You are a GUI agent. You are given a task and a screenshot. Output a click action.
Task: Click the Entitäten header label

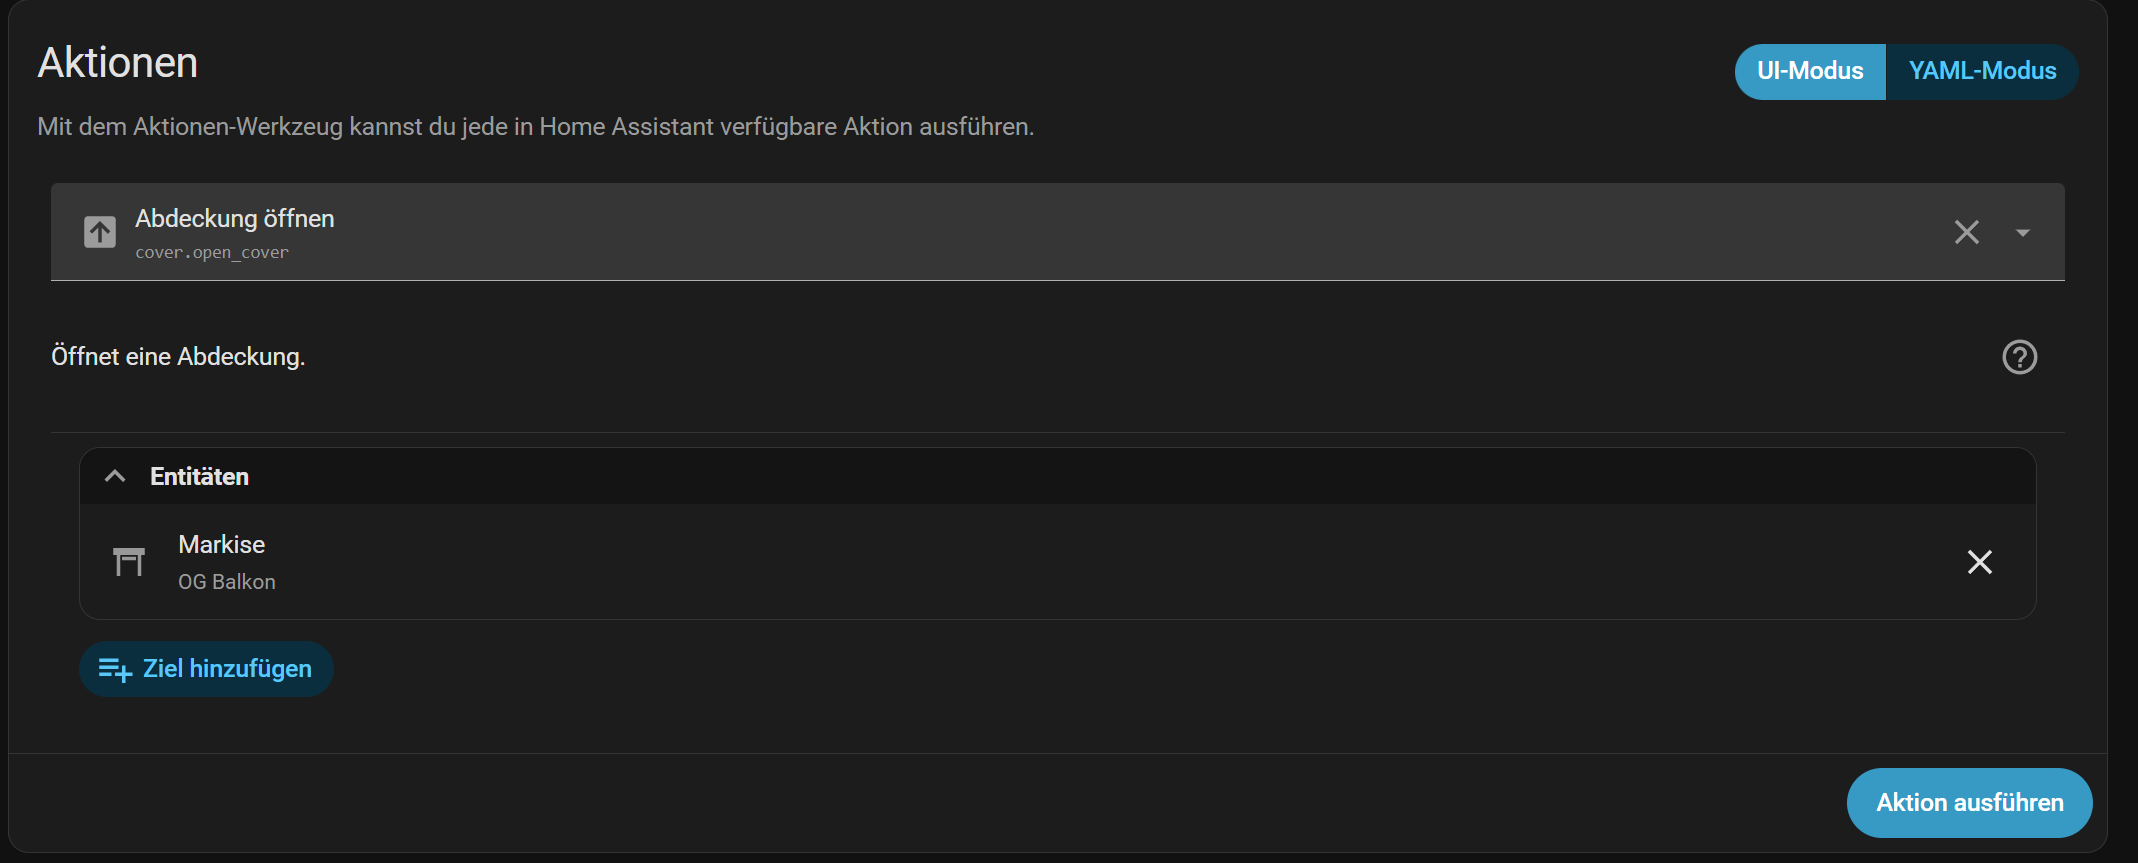pos(199,477)
